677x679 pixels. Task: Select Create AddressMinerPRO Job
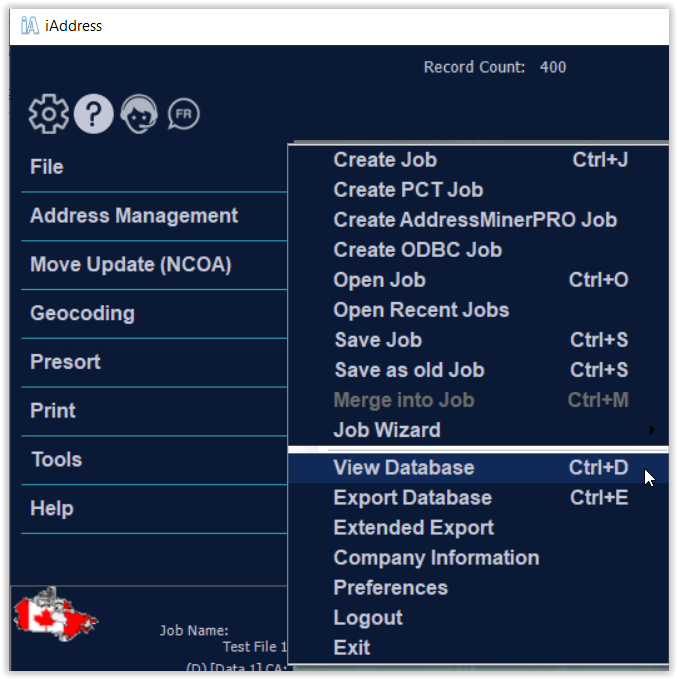[479, 220]
